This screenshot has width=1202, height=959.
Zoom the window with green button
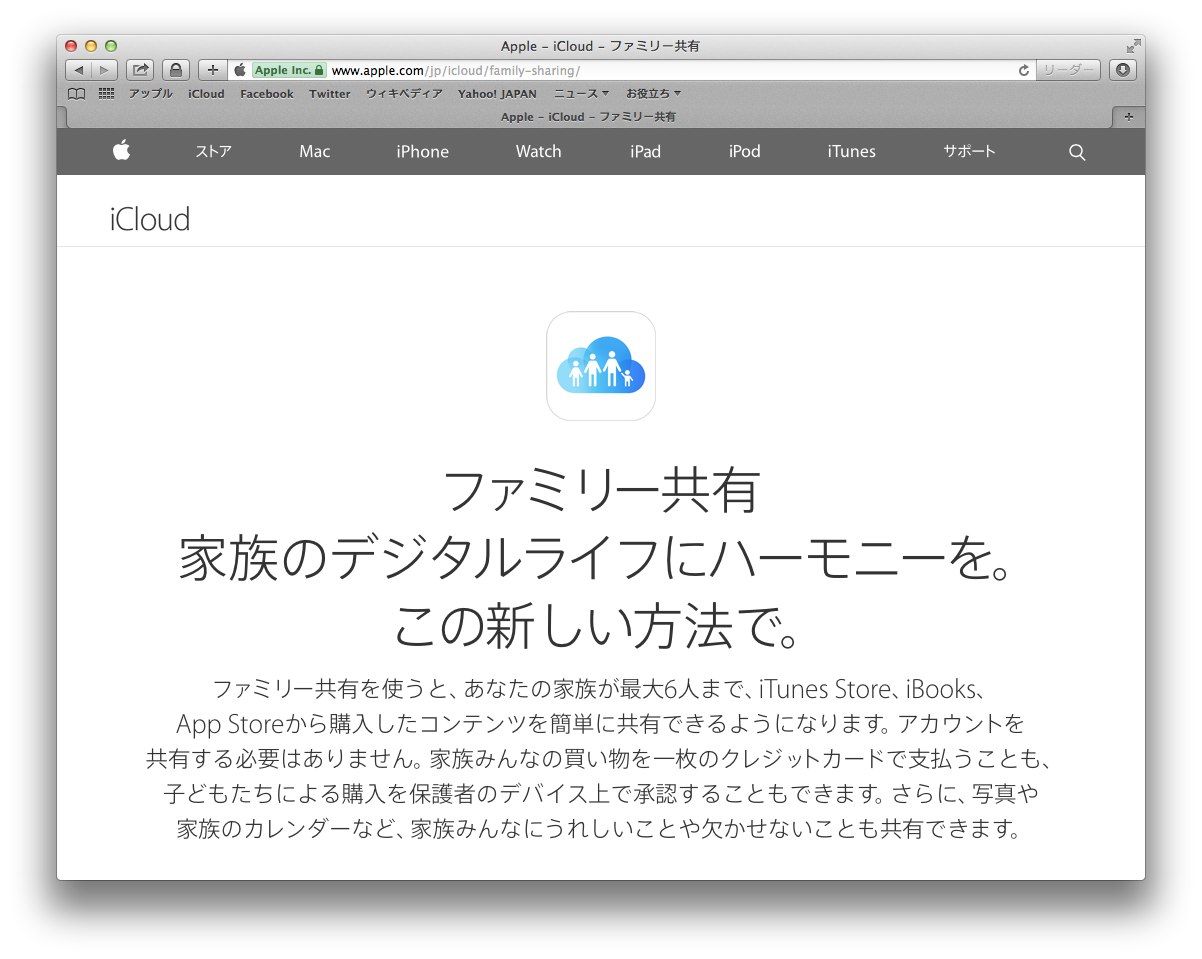(x=111, y=46)
